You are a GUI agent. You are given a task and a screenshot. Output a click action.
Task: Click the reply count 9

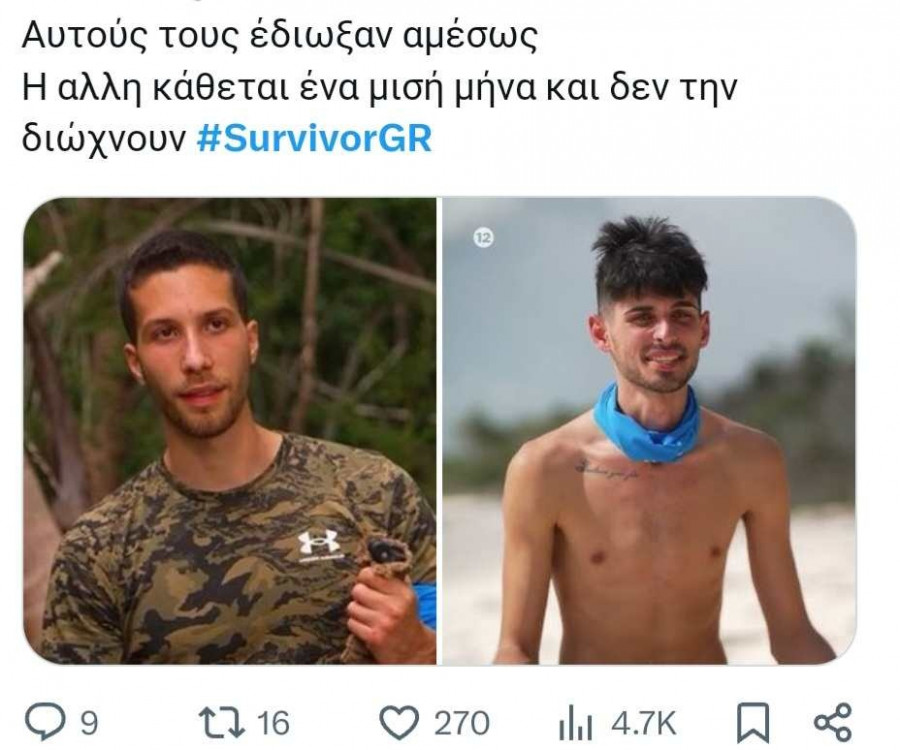(x=88, y=723)
